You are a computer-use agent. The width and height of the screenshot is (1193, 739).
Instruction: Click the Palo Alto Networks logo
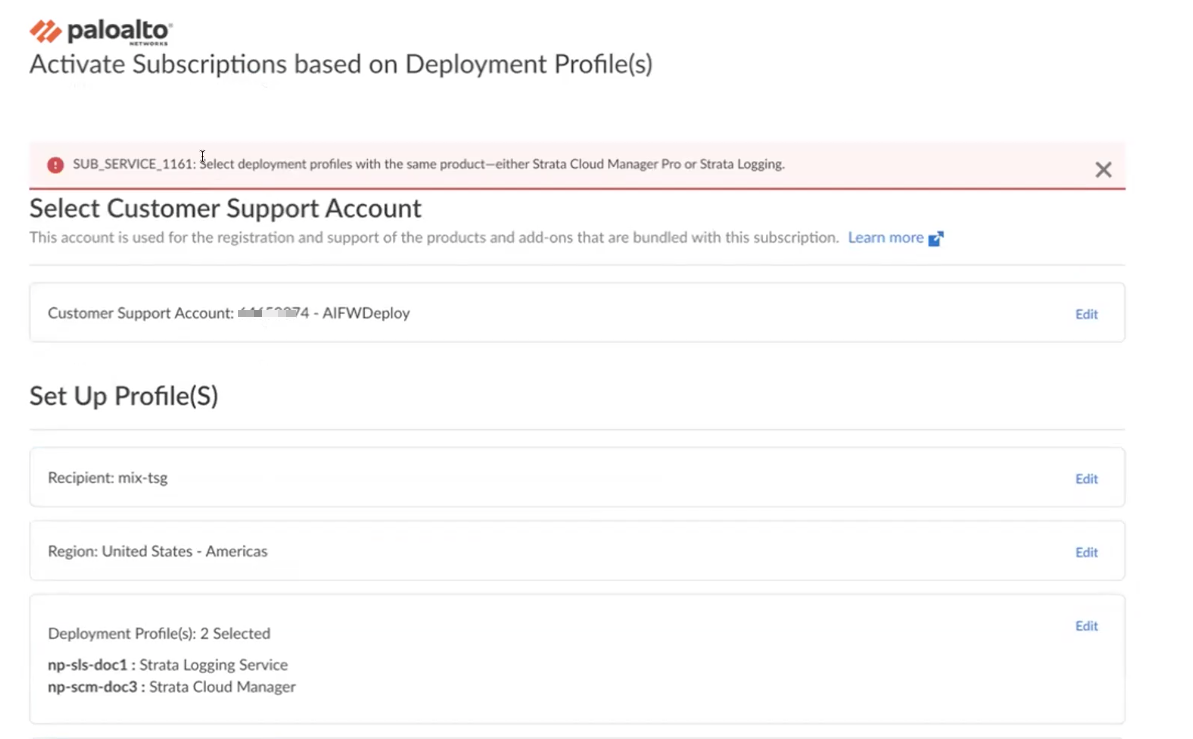(100, 31)
